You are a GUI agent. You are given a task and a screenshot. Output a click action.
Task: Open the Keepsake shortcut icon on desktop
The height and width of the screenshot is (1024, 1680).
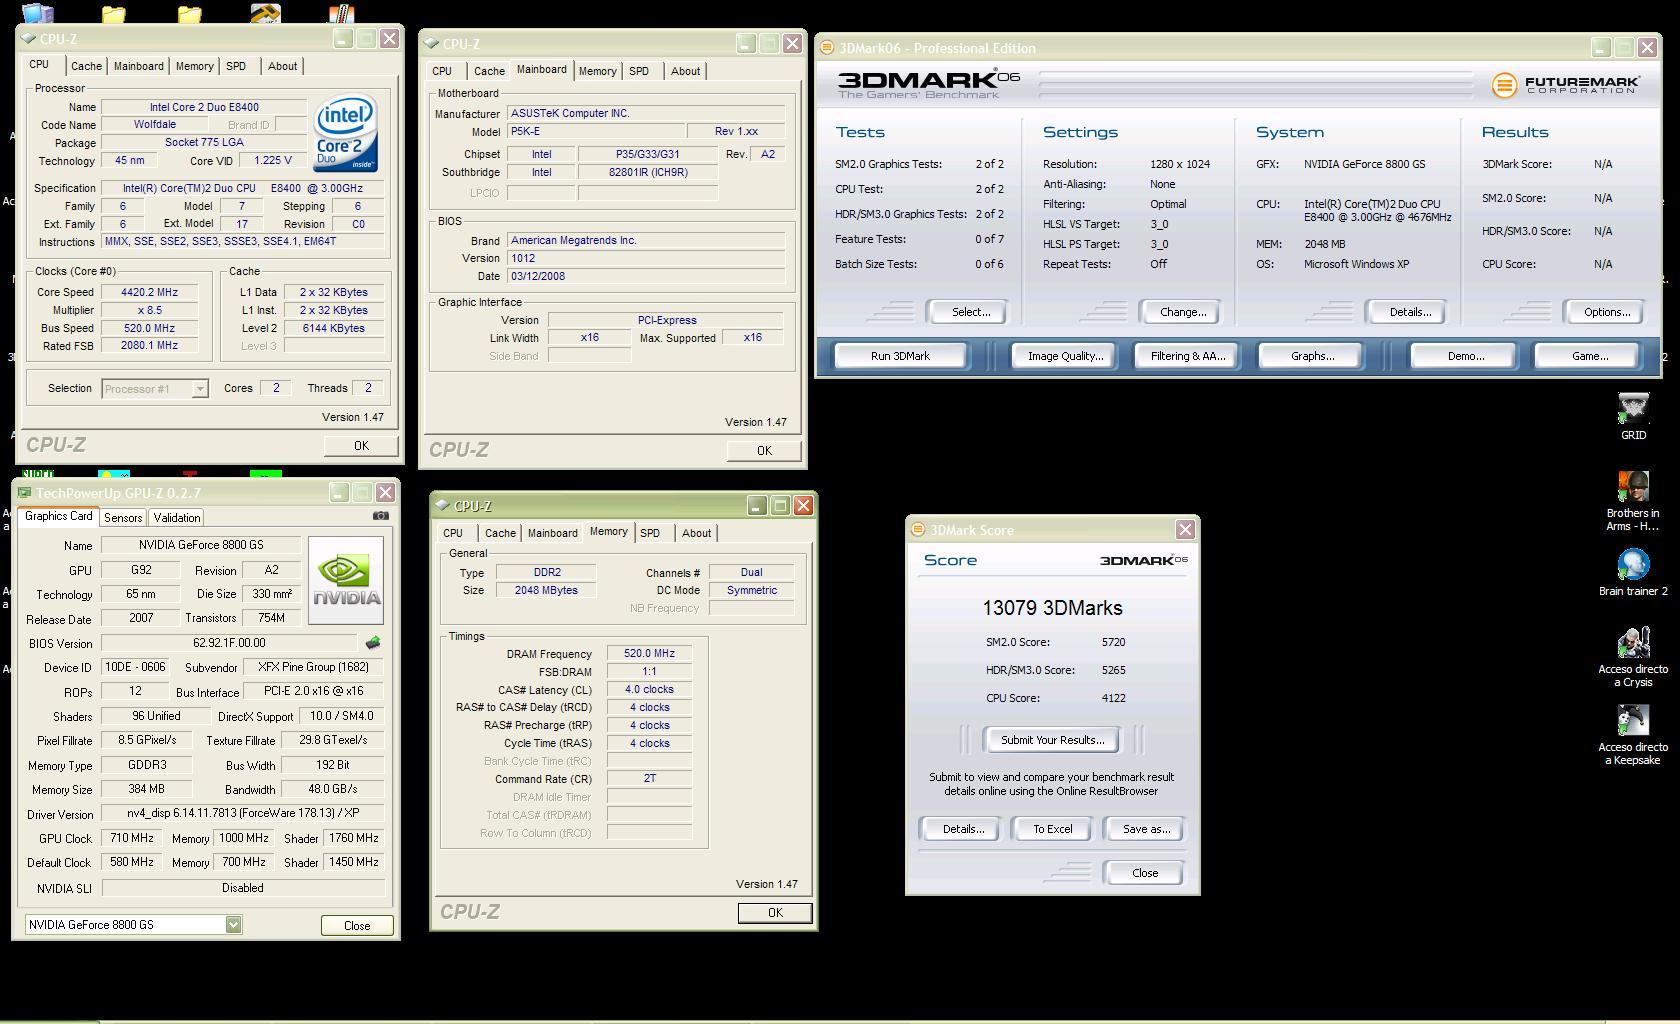click(1633, 735)
